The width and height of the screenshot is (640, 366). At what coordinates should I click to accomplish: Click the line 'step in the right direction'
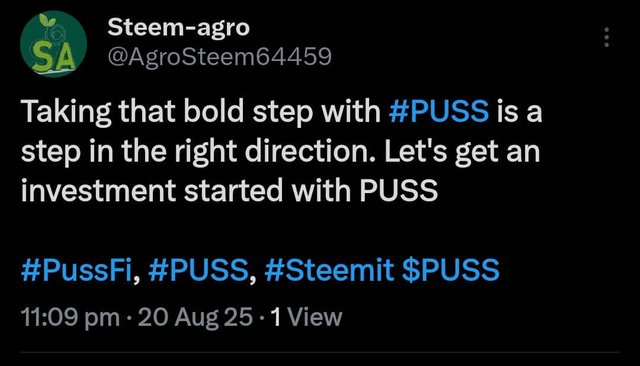[198, 151]
